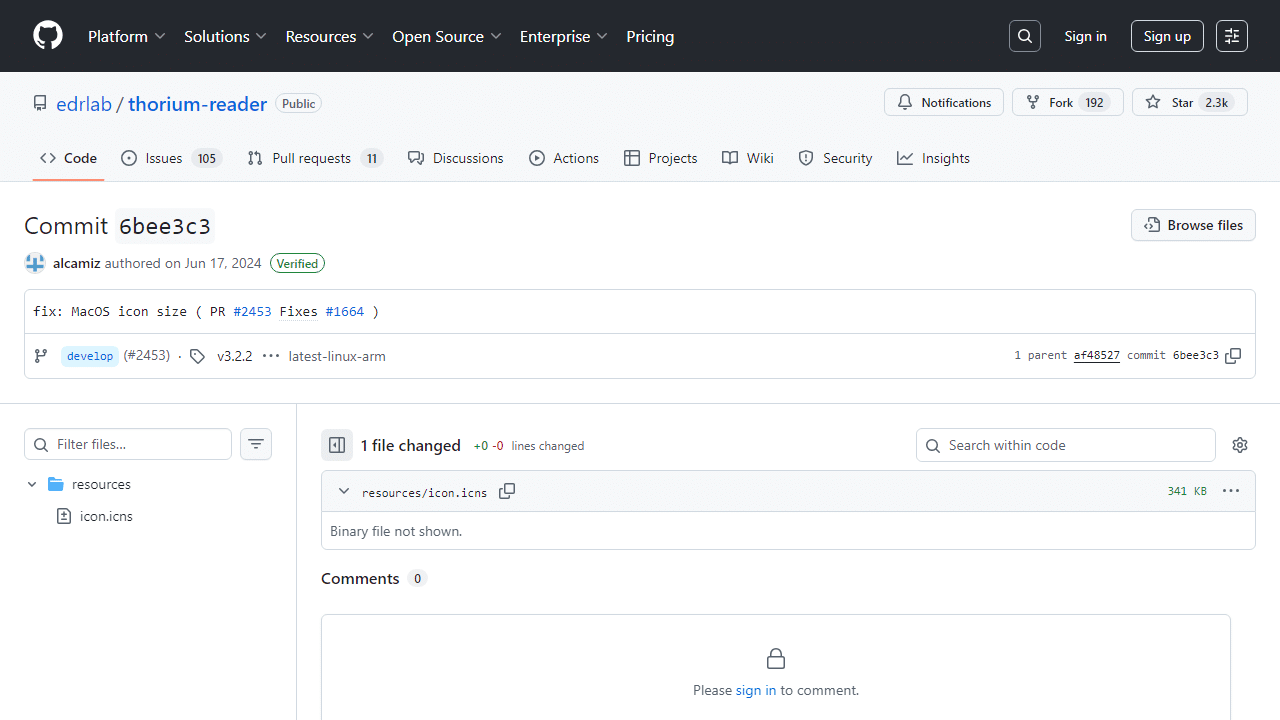The height and width of the screenshot is (720, 1280).
Task: Click the 341 KB size label
Action: click(x=1187, y=491)
